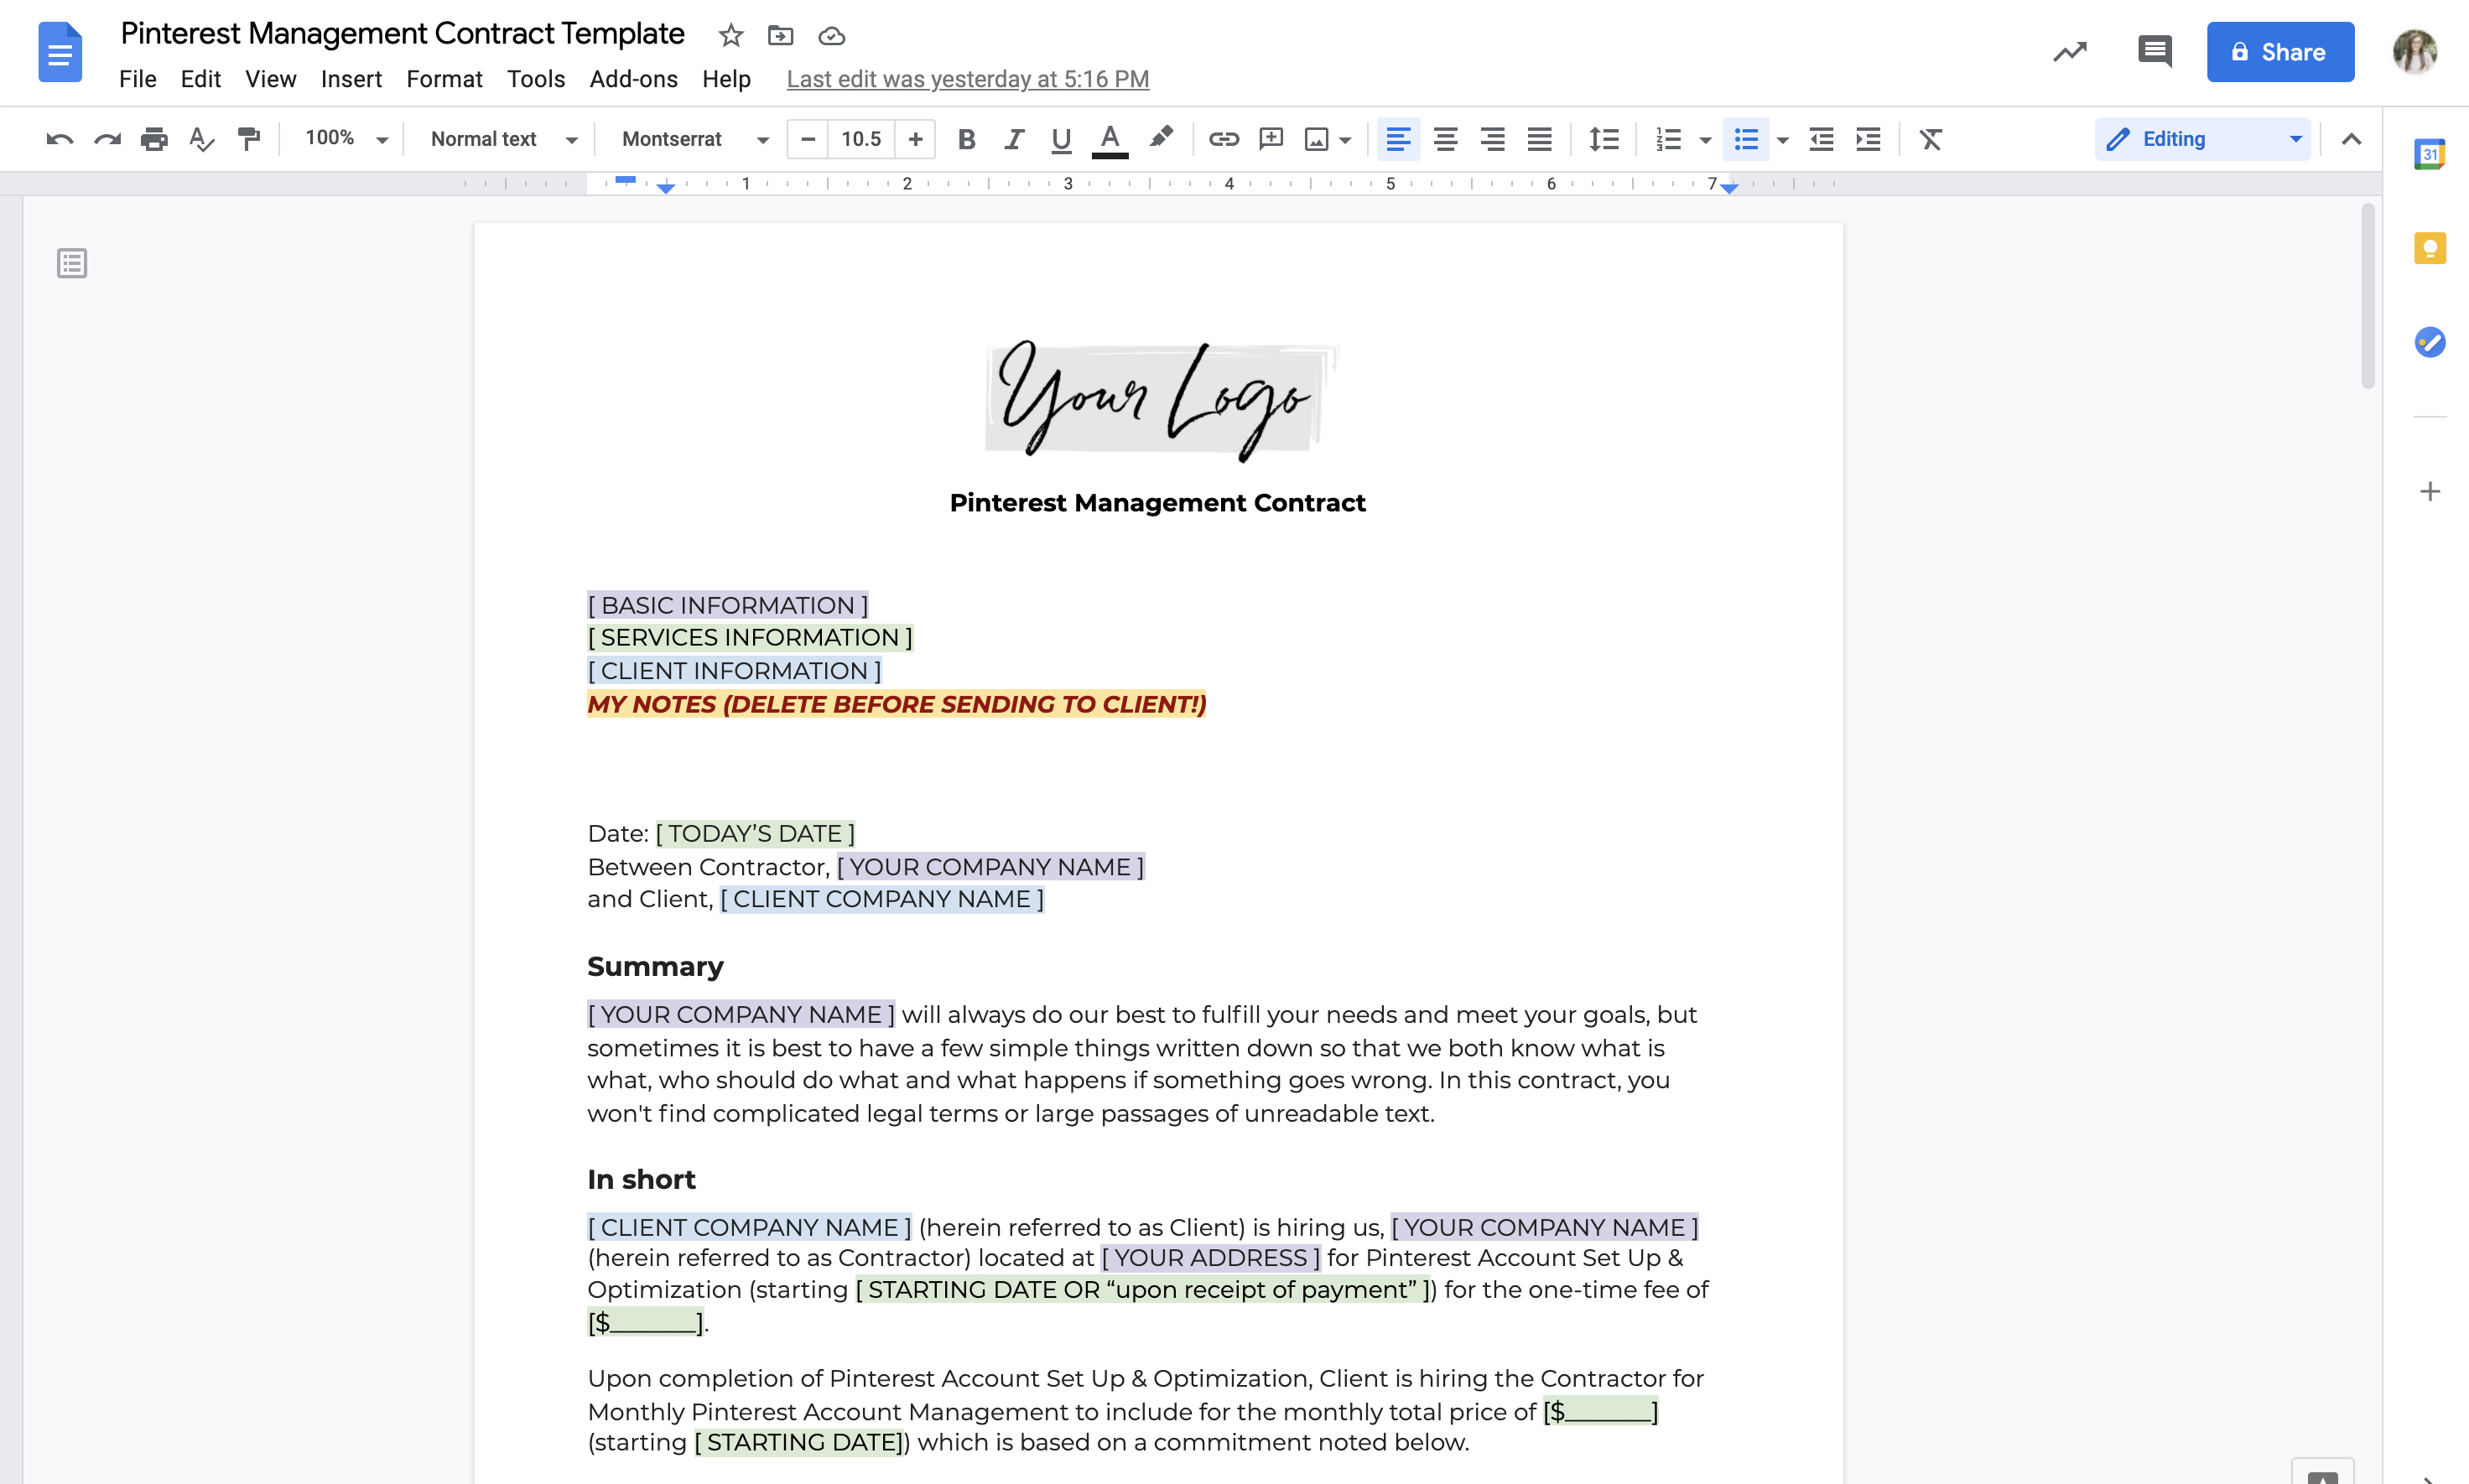
Task: Open comment history speech bubble icon
Action: pos(2154,51)
